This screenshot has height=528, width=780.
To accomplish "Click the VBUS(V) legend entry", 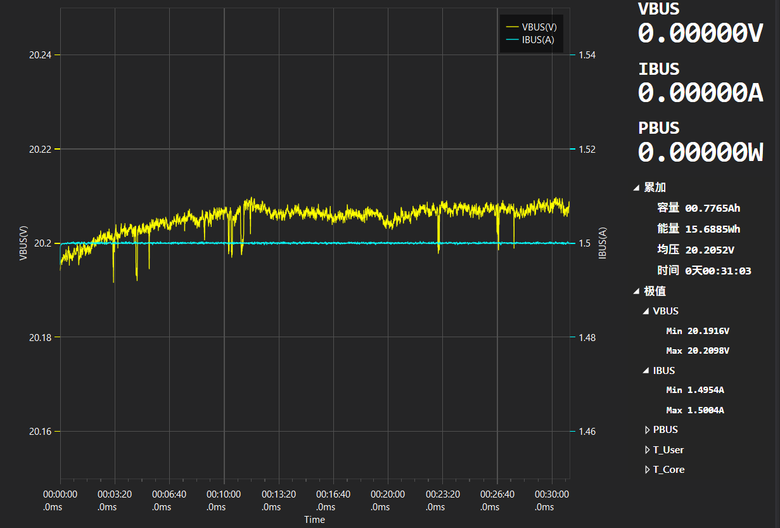I will (x=531, y=27).
